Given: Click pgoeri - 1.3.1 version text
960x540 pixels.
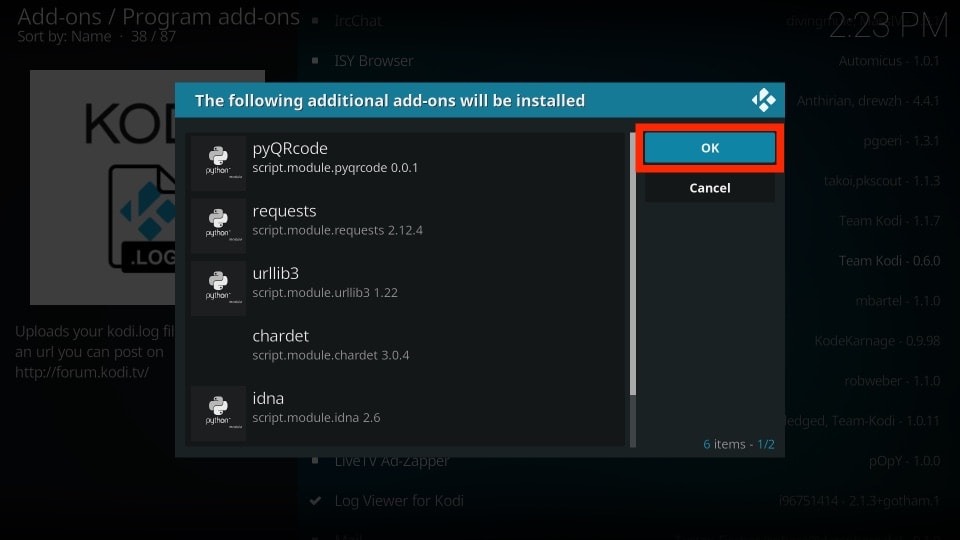Looking at the screenshot, I should point(901,141).
